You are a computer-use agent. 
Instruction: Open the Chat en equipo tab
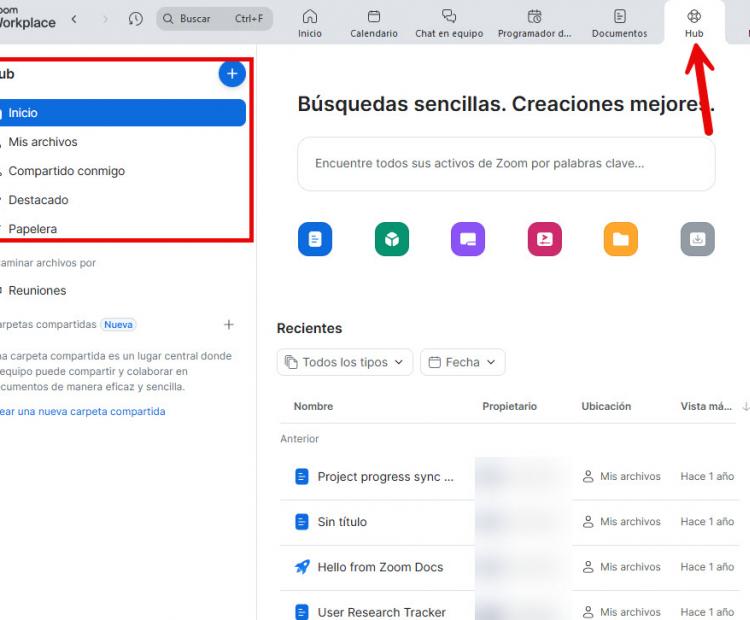[449, 24]
